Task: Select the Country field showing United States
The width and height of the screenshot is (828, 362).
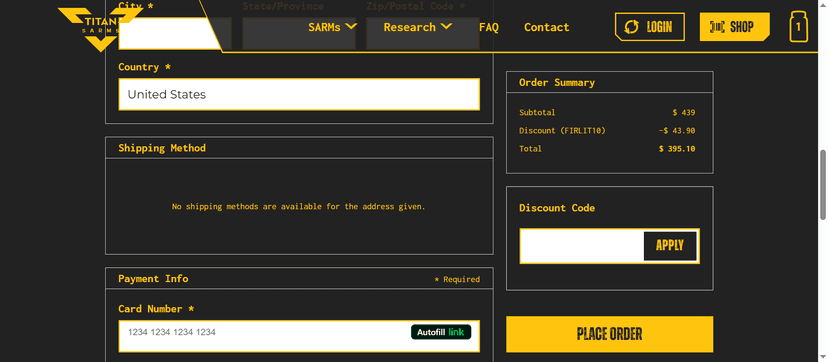Action: (299, 94)
